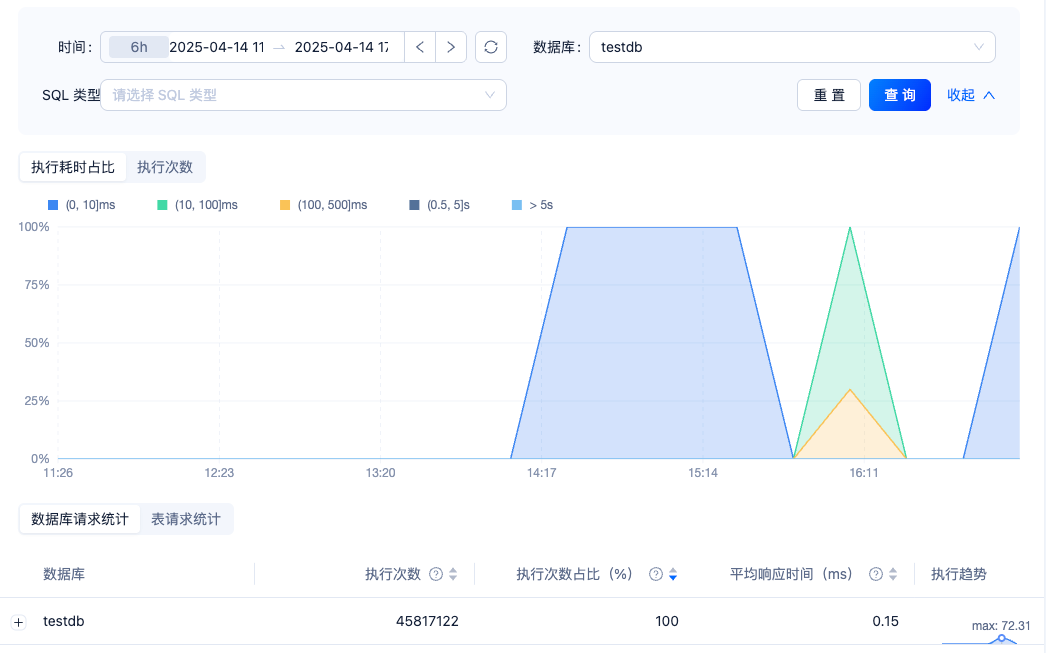Open the 数据库 dropdown showing testdb
Viewport: 1046px width, 653px height.
791,47
